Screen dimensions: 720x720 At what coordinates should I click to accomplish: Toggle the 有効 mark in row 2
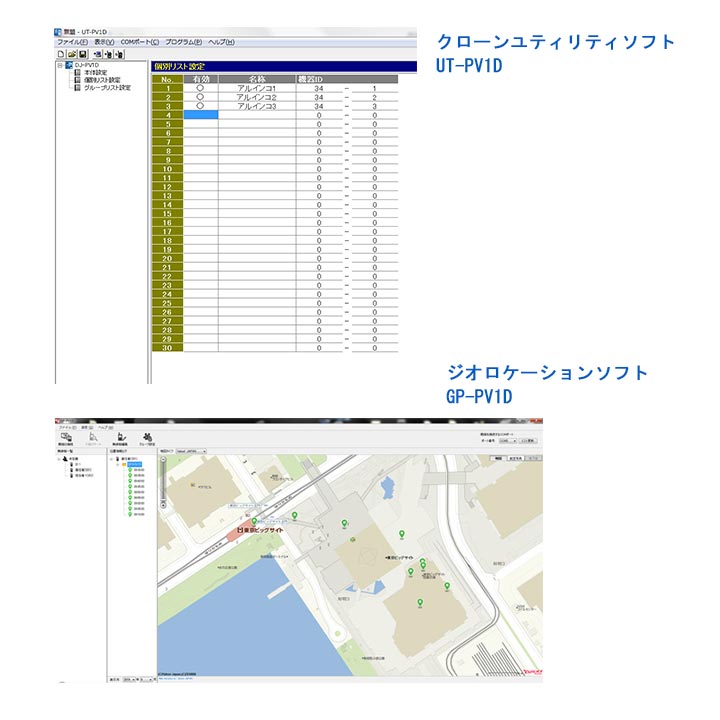[x=200, y=97]
